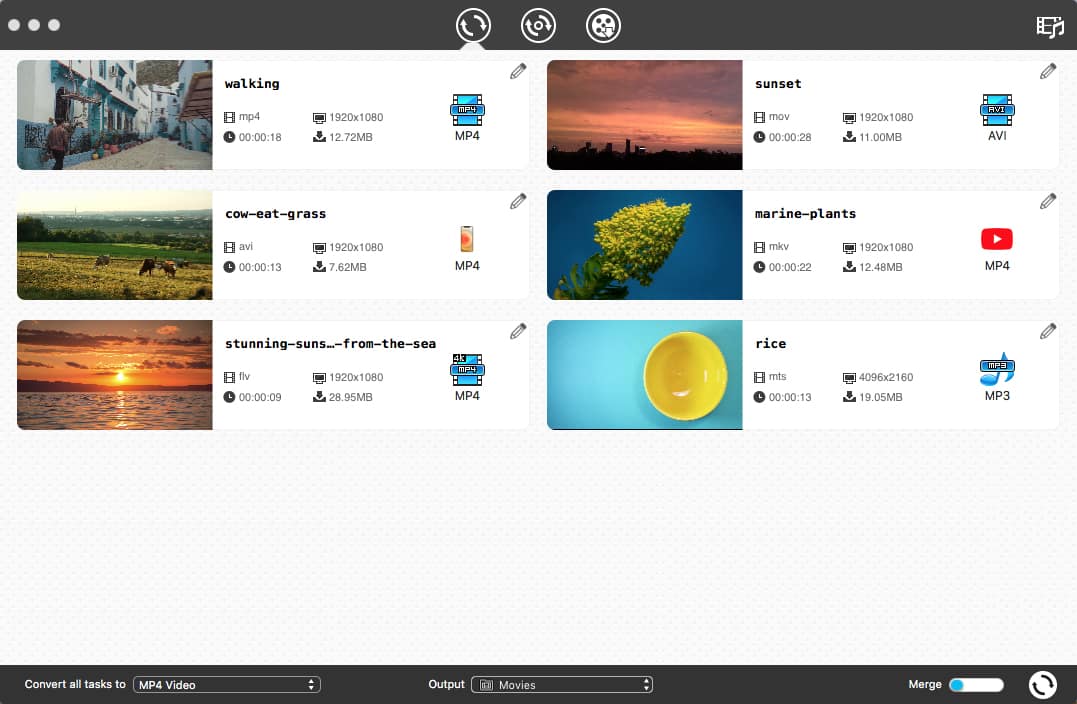Viewport: 1077px width, 704px height.
Task: Select the YouTube format icon for marine-plants
Action: point(997,240)
